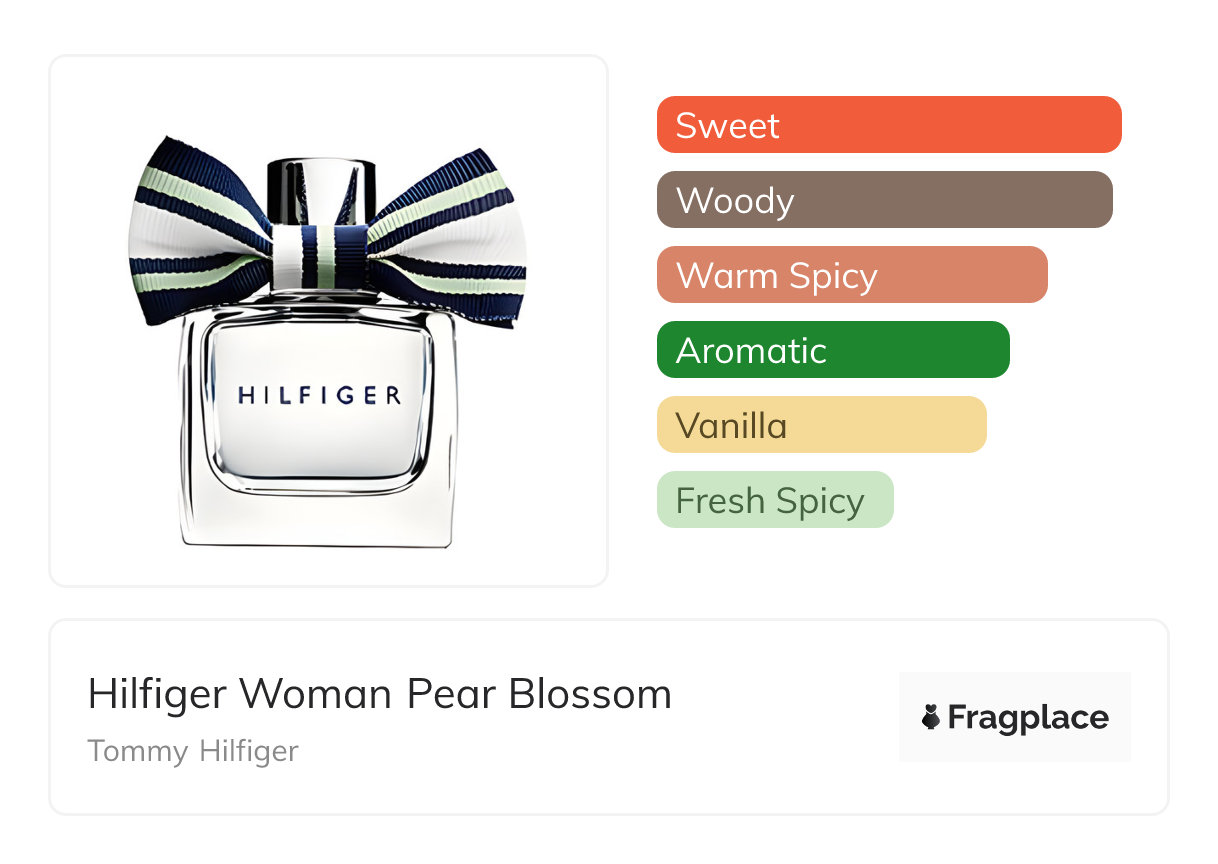This screenshot has width=1218, height=864.
Task: Click the HILFIGER label on the bottle
Action: tap(320, 396)
